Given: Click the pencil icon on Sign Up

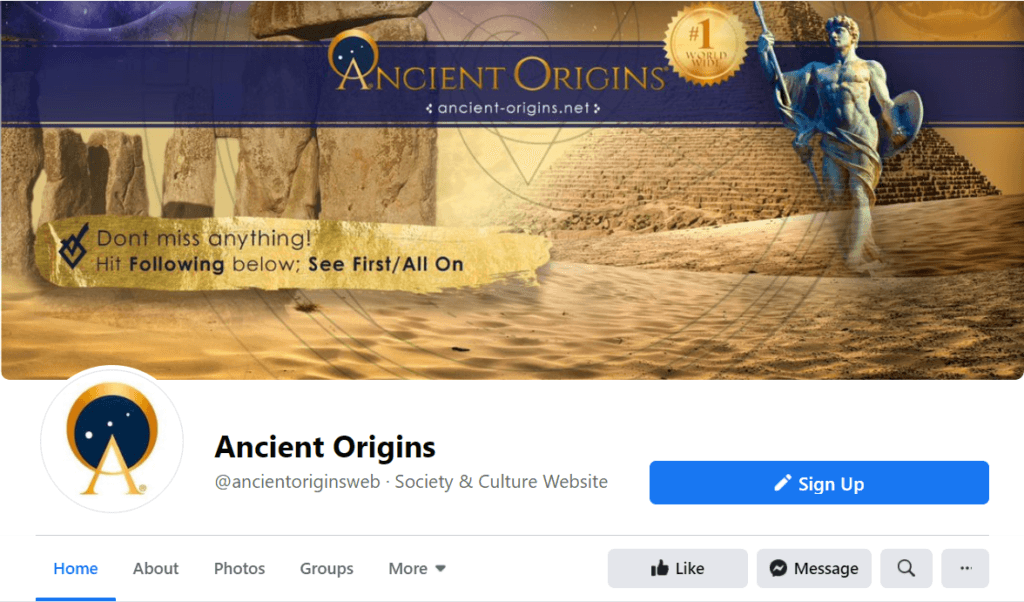Looking at the screenshot, I should pyautogui.click(x=782, y=483).
